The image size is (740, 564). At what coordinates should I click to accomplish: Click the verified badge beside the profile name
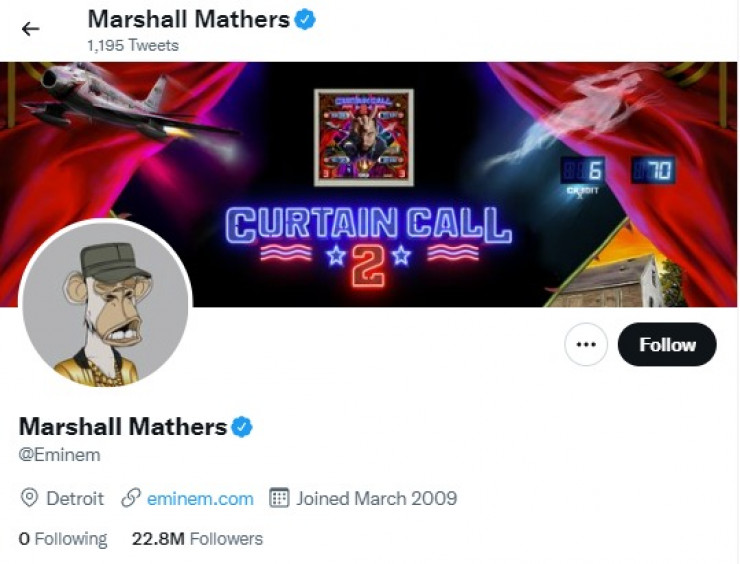[x=242, y=427]
